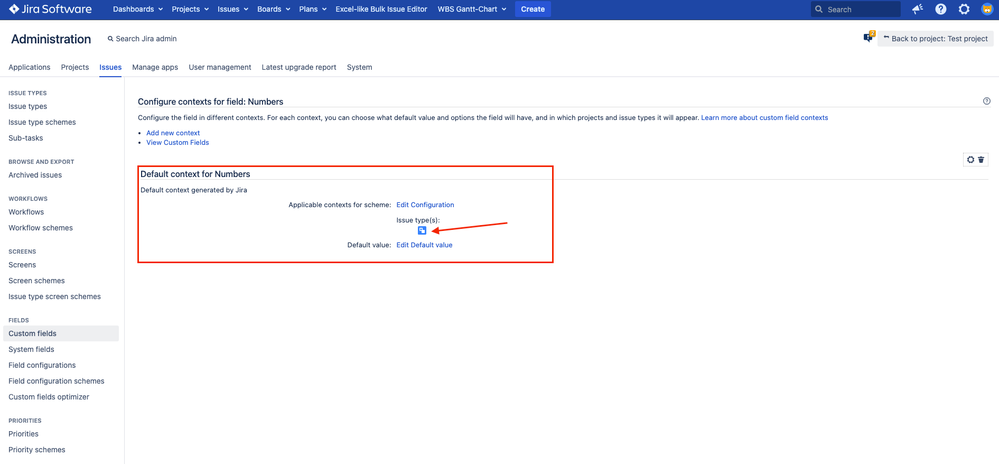The image size is (999, 464).
Task: Open the notifications megaphone icon
Action: click(917, 9)
